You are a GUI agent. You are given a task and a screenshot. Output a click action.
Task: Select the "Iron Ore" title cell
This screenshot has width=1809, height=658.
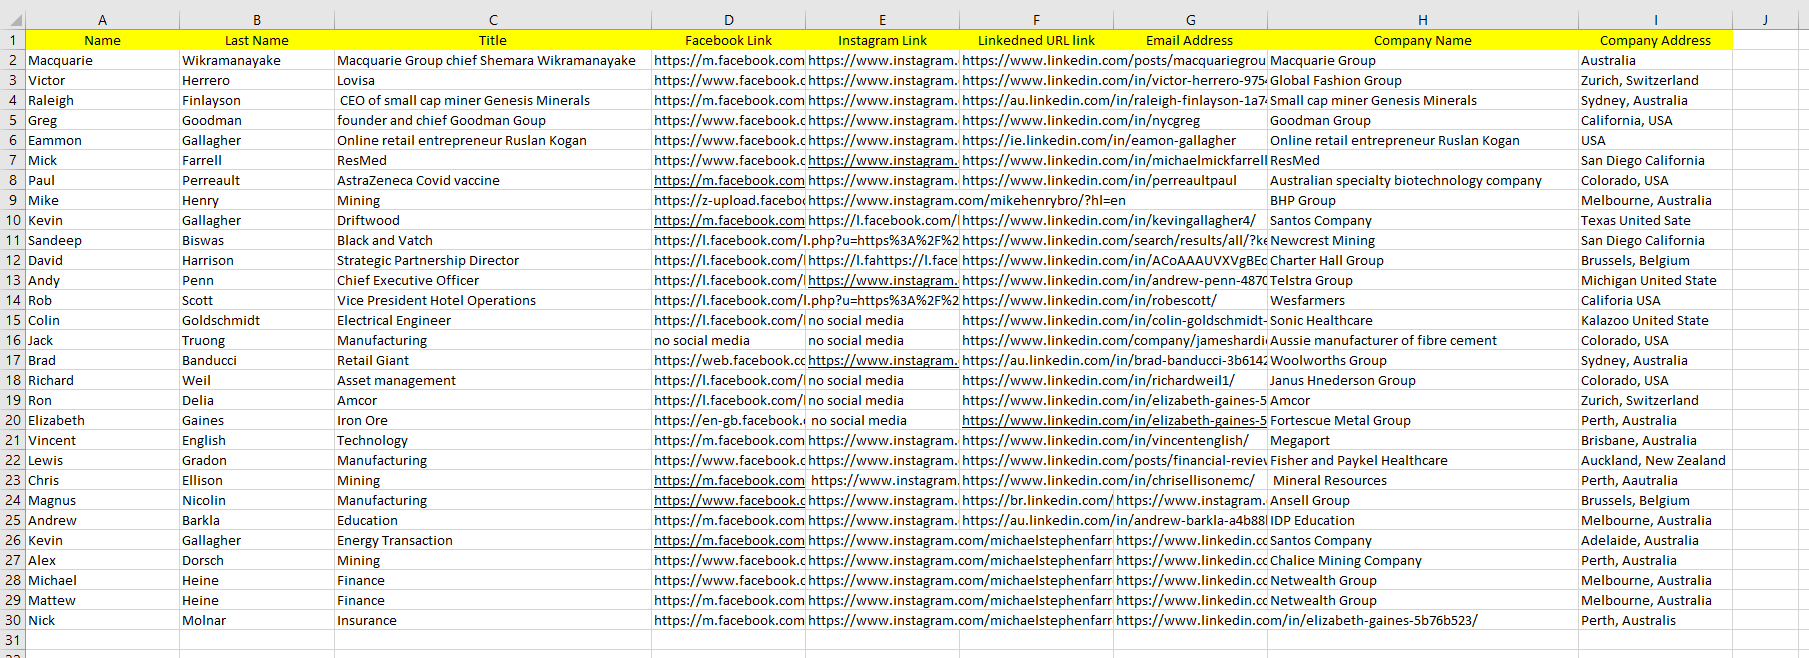pyautogui.click(x=493, y=420)
